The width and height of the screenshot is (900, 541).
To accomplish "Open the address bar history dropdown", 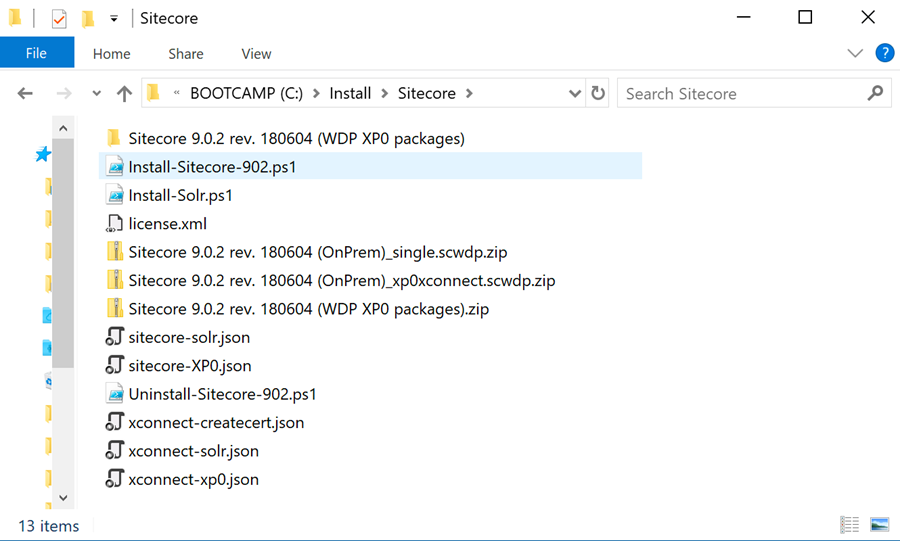I will tap(574, 93).
